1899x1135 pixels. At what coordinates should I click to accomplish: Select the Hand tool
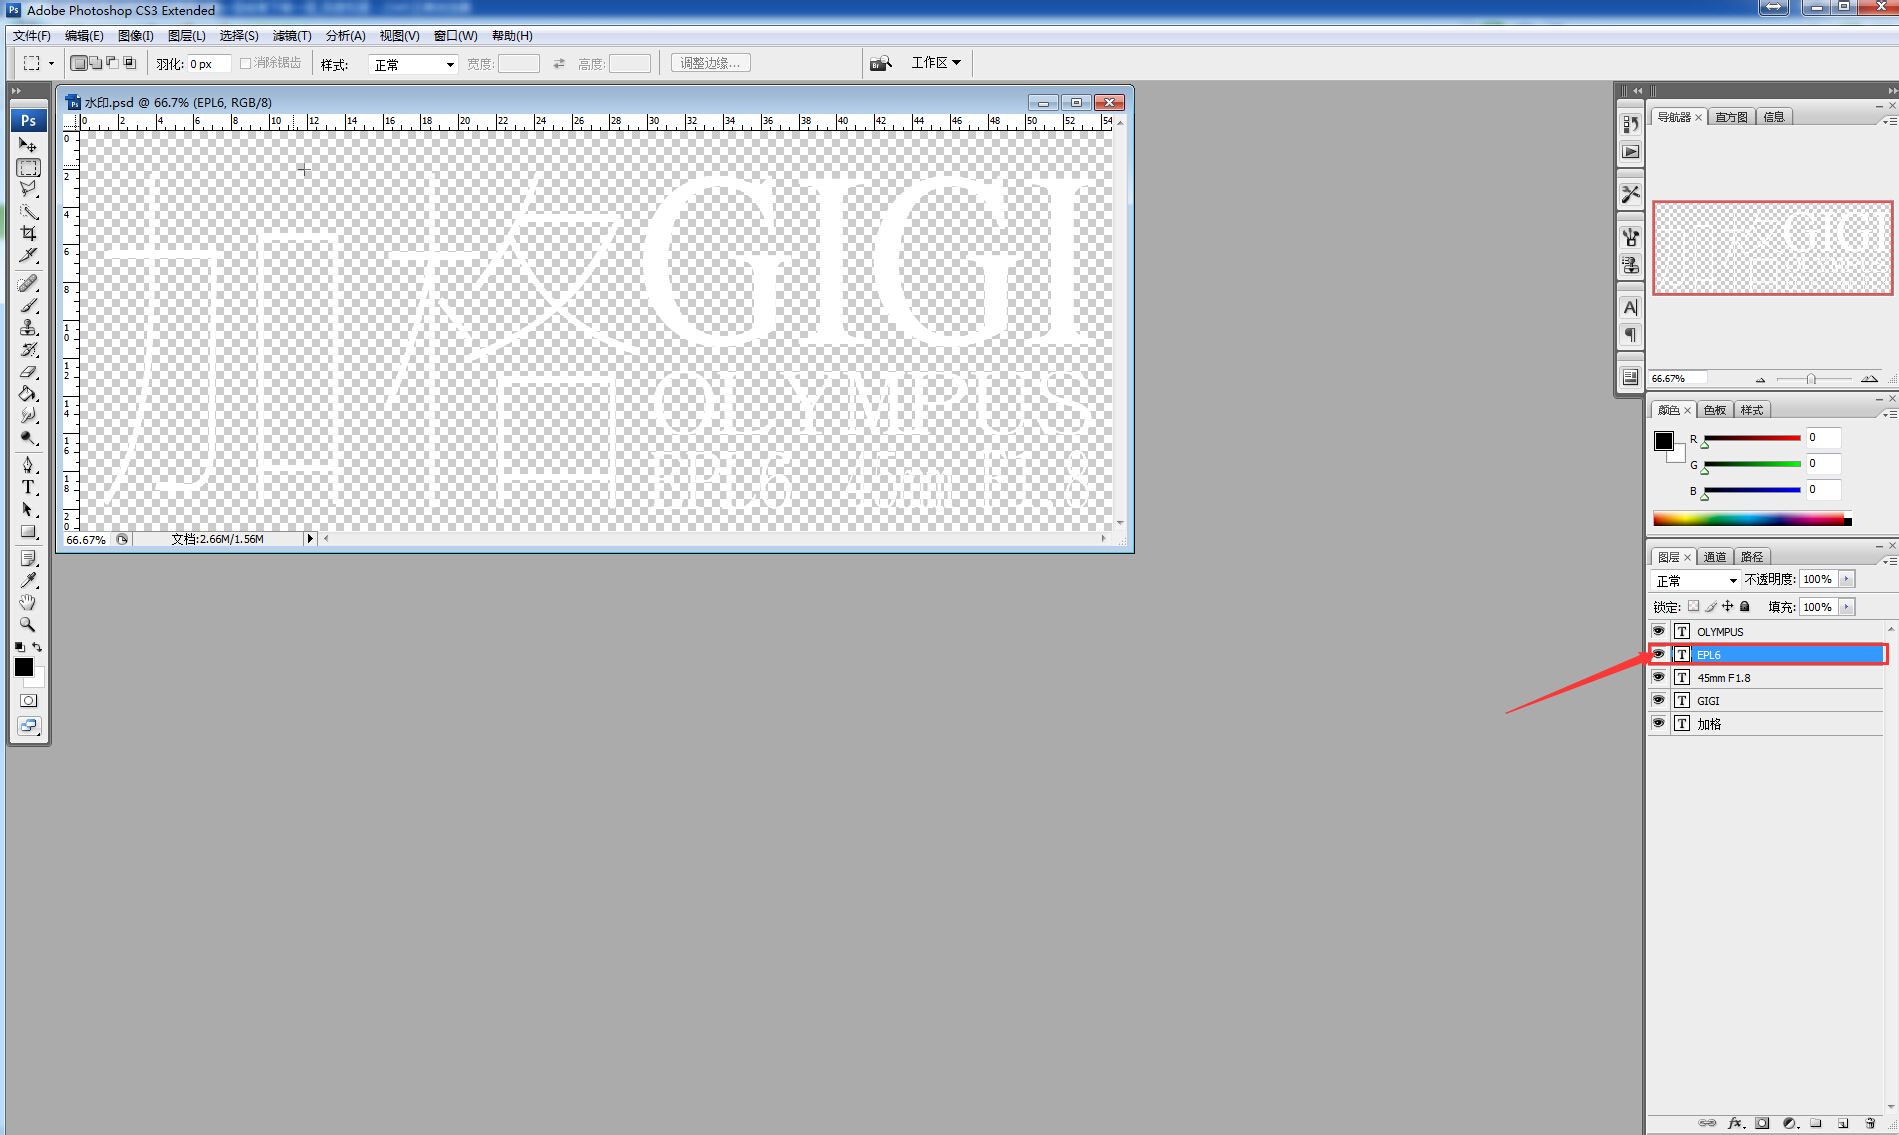[x=28, y=603]
